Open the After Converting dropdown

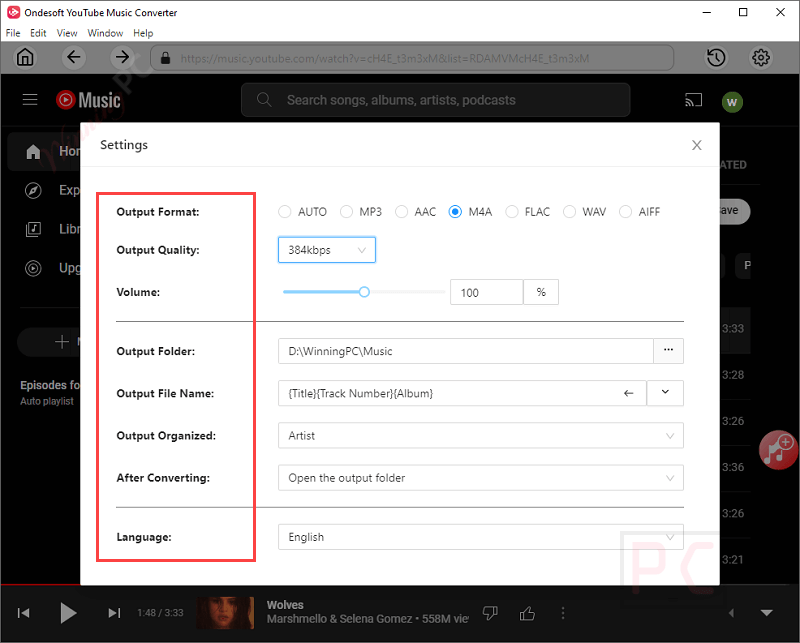tap(481, 478)
